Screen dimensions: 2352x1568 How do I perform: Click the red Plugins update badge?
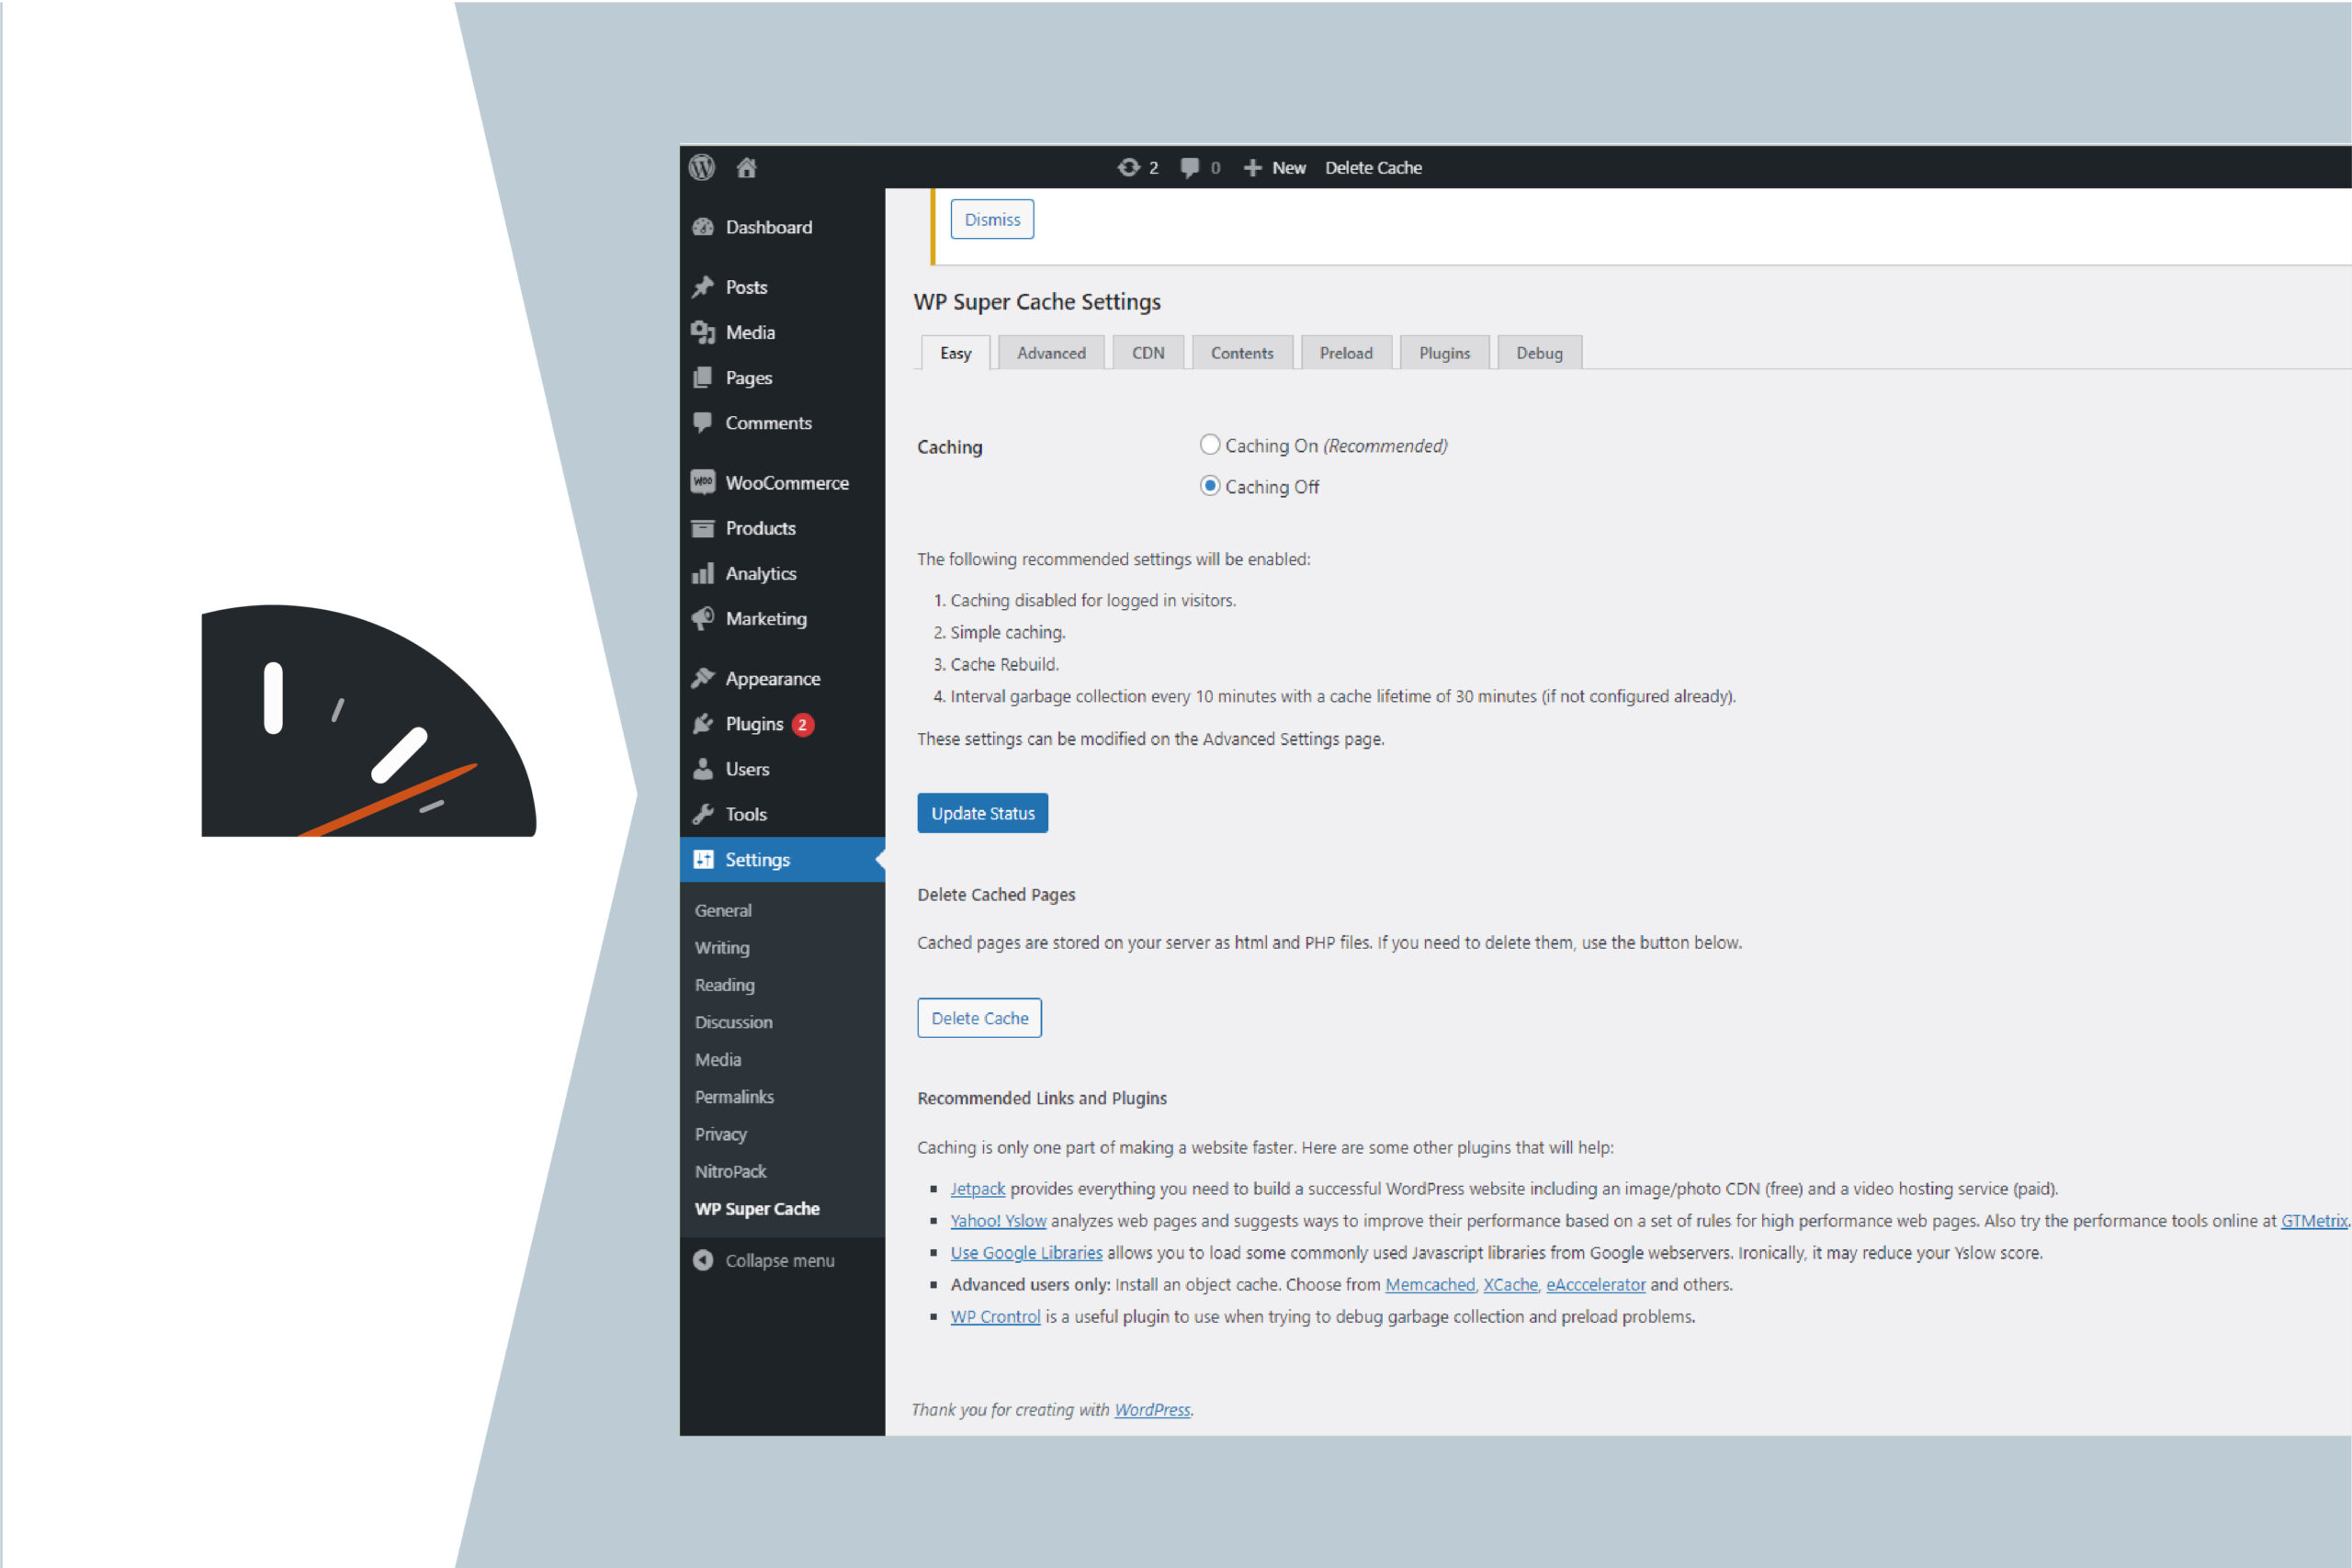click(x=802, y=725)
